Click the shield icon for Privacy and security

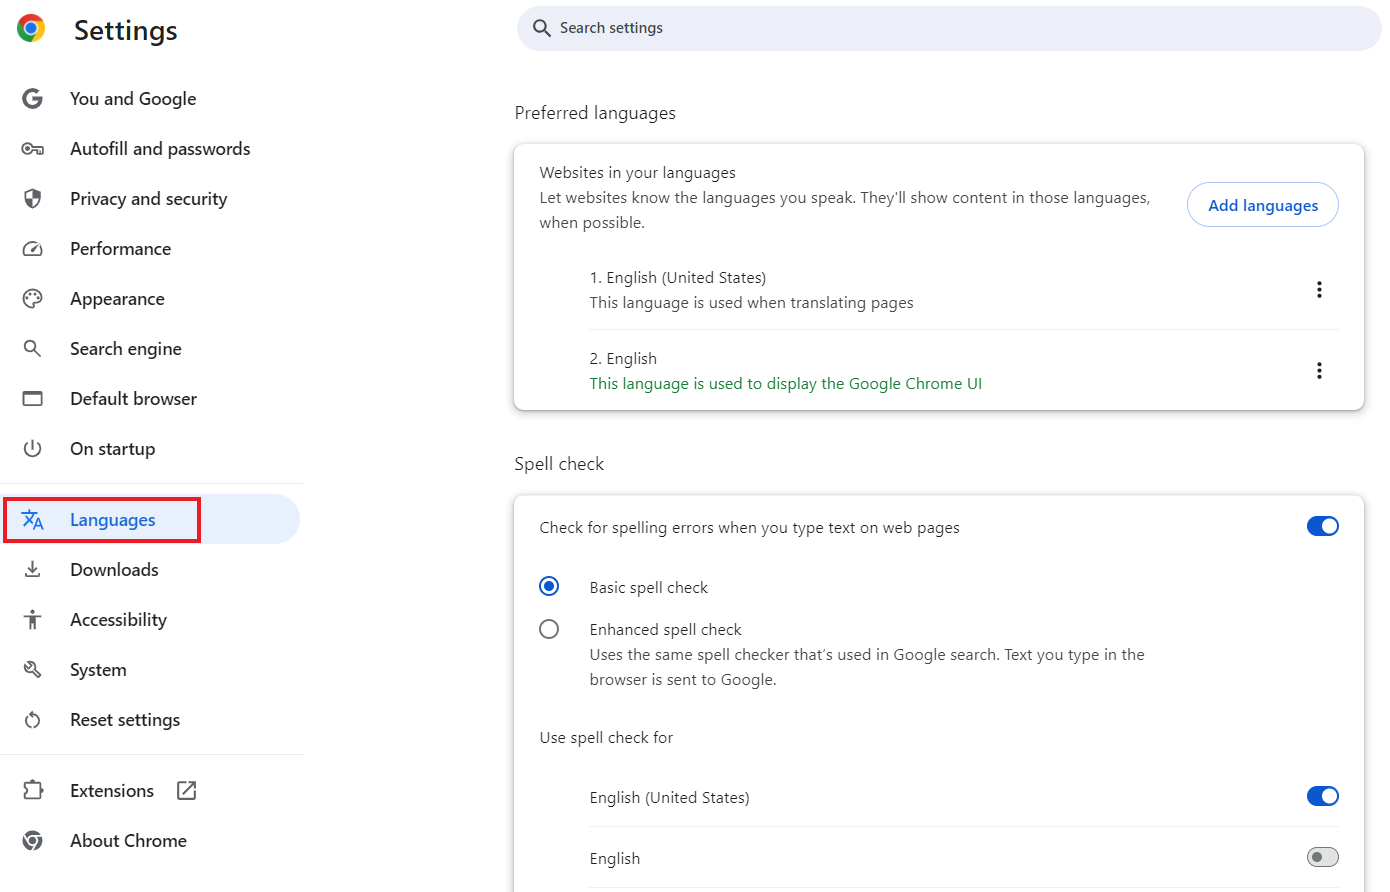(33, 199)
